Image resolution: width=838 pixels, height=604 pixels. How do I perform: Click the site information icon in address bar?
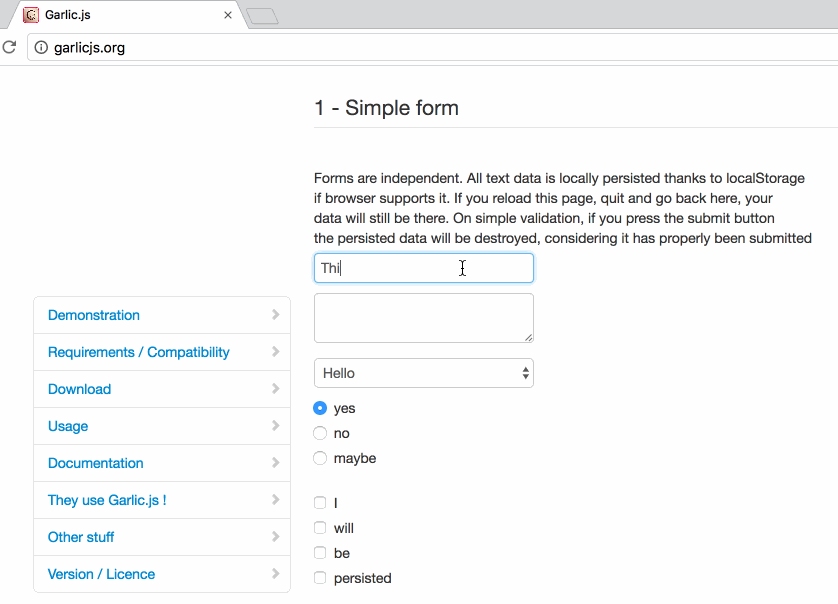(38, 46)
